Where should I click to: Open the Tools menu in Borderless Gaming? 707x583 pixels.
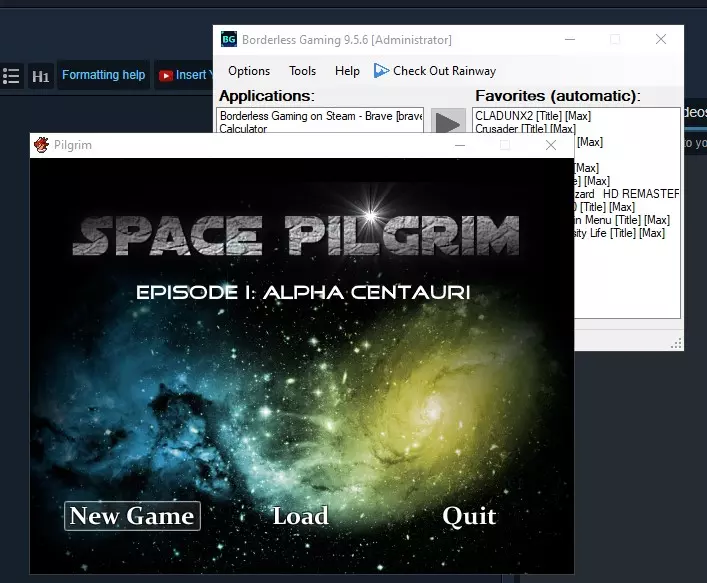(302, 71)
